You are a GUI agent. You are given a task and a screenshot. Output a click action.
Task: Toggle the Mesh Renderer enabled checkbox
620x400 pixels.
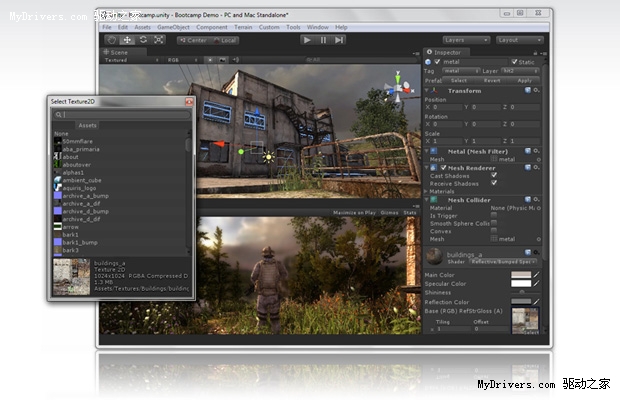(443, 168)
